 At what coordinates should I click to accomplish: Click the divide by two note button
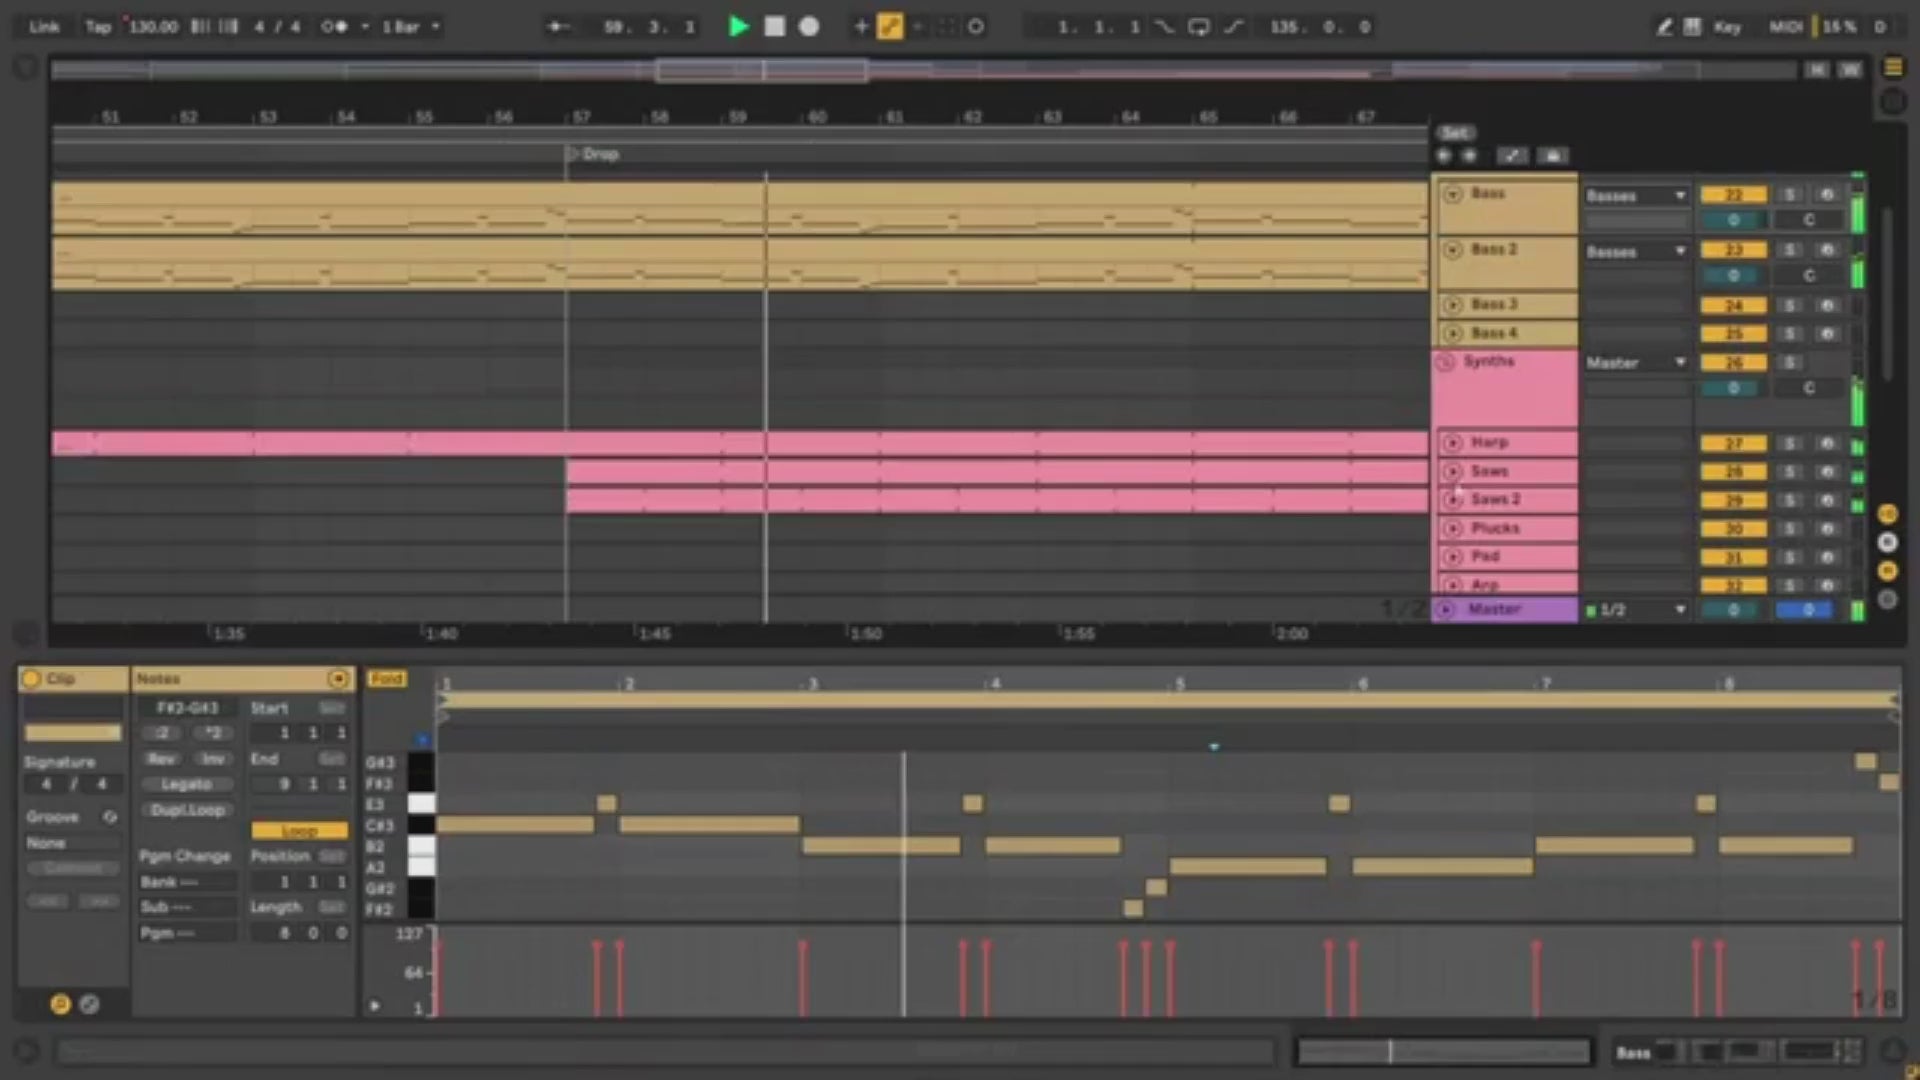pyautogui.click(x=163, y=733)
